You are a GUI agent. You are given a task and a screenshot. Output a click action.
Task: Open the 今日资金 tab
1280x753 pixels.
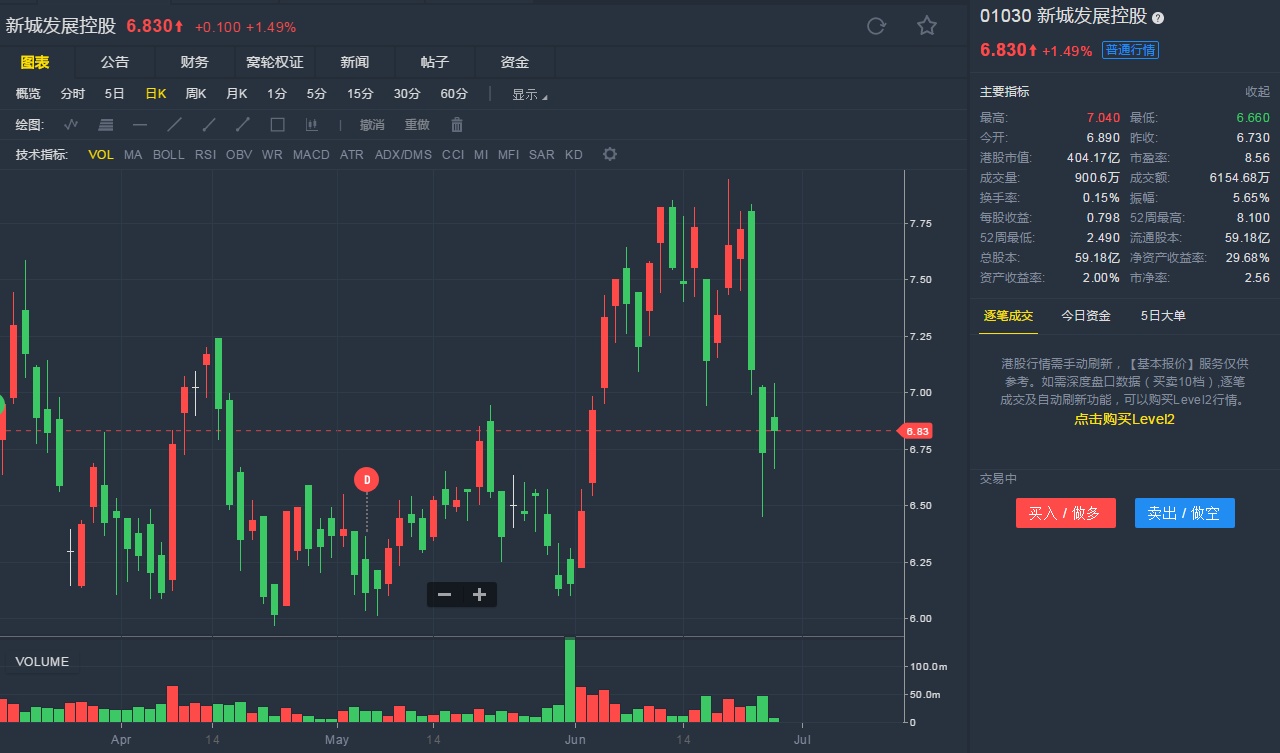1086,316
